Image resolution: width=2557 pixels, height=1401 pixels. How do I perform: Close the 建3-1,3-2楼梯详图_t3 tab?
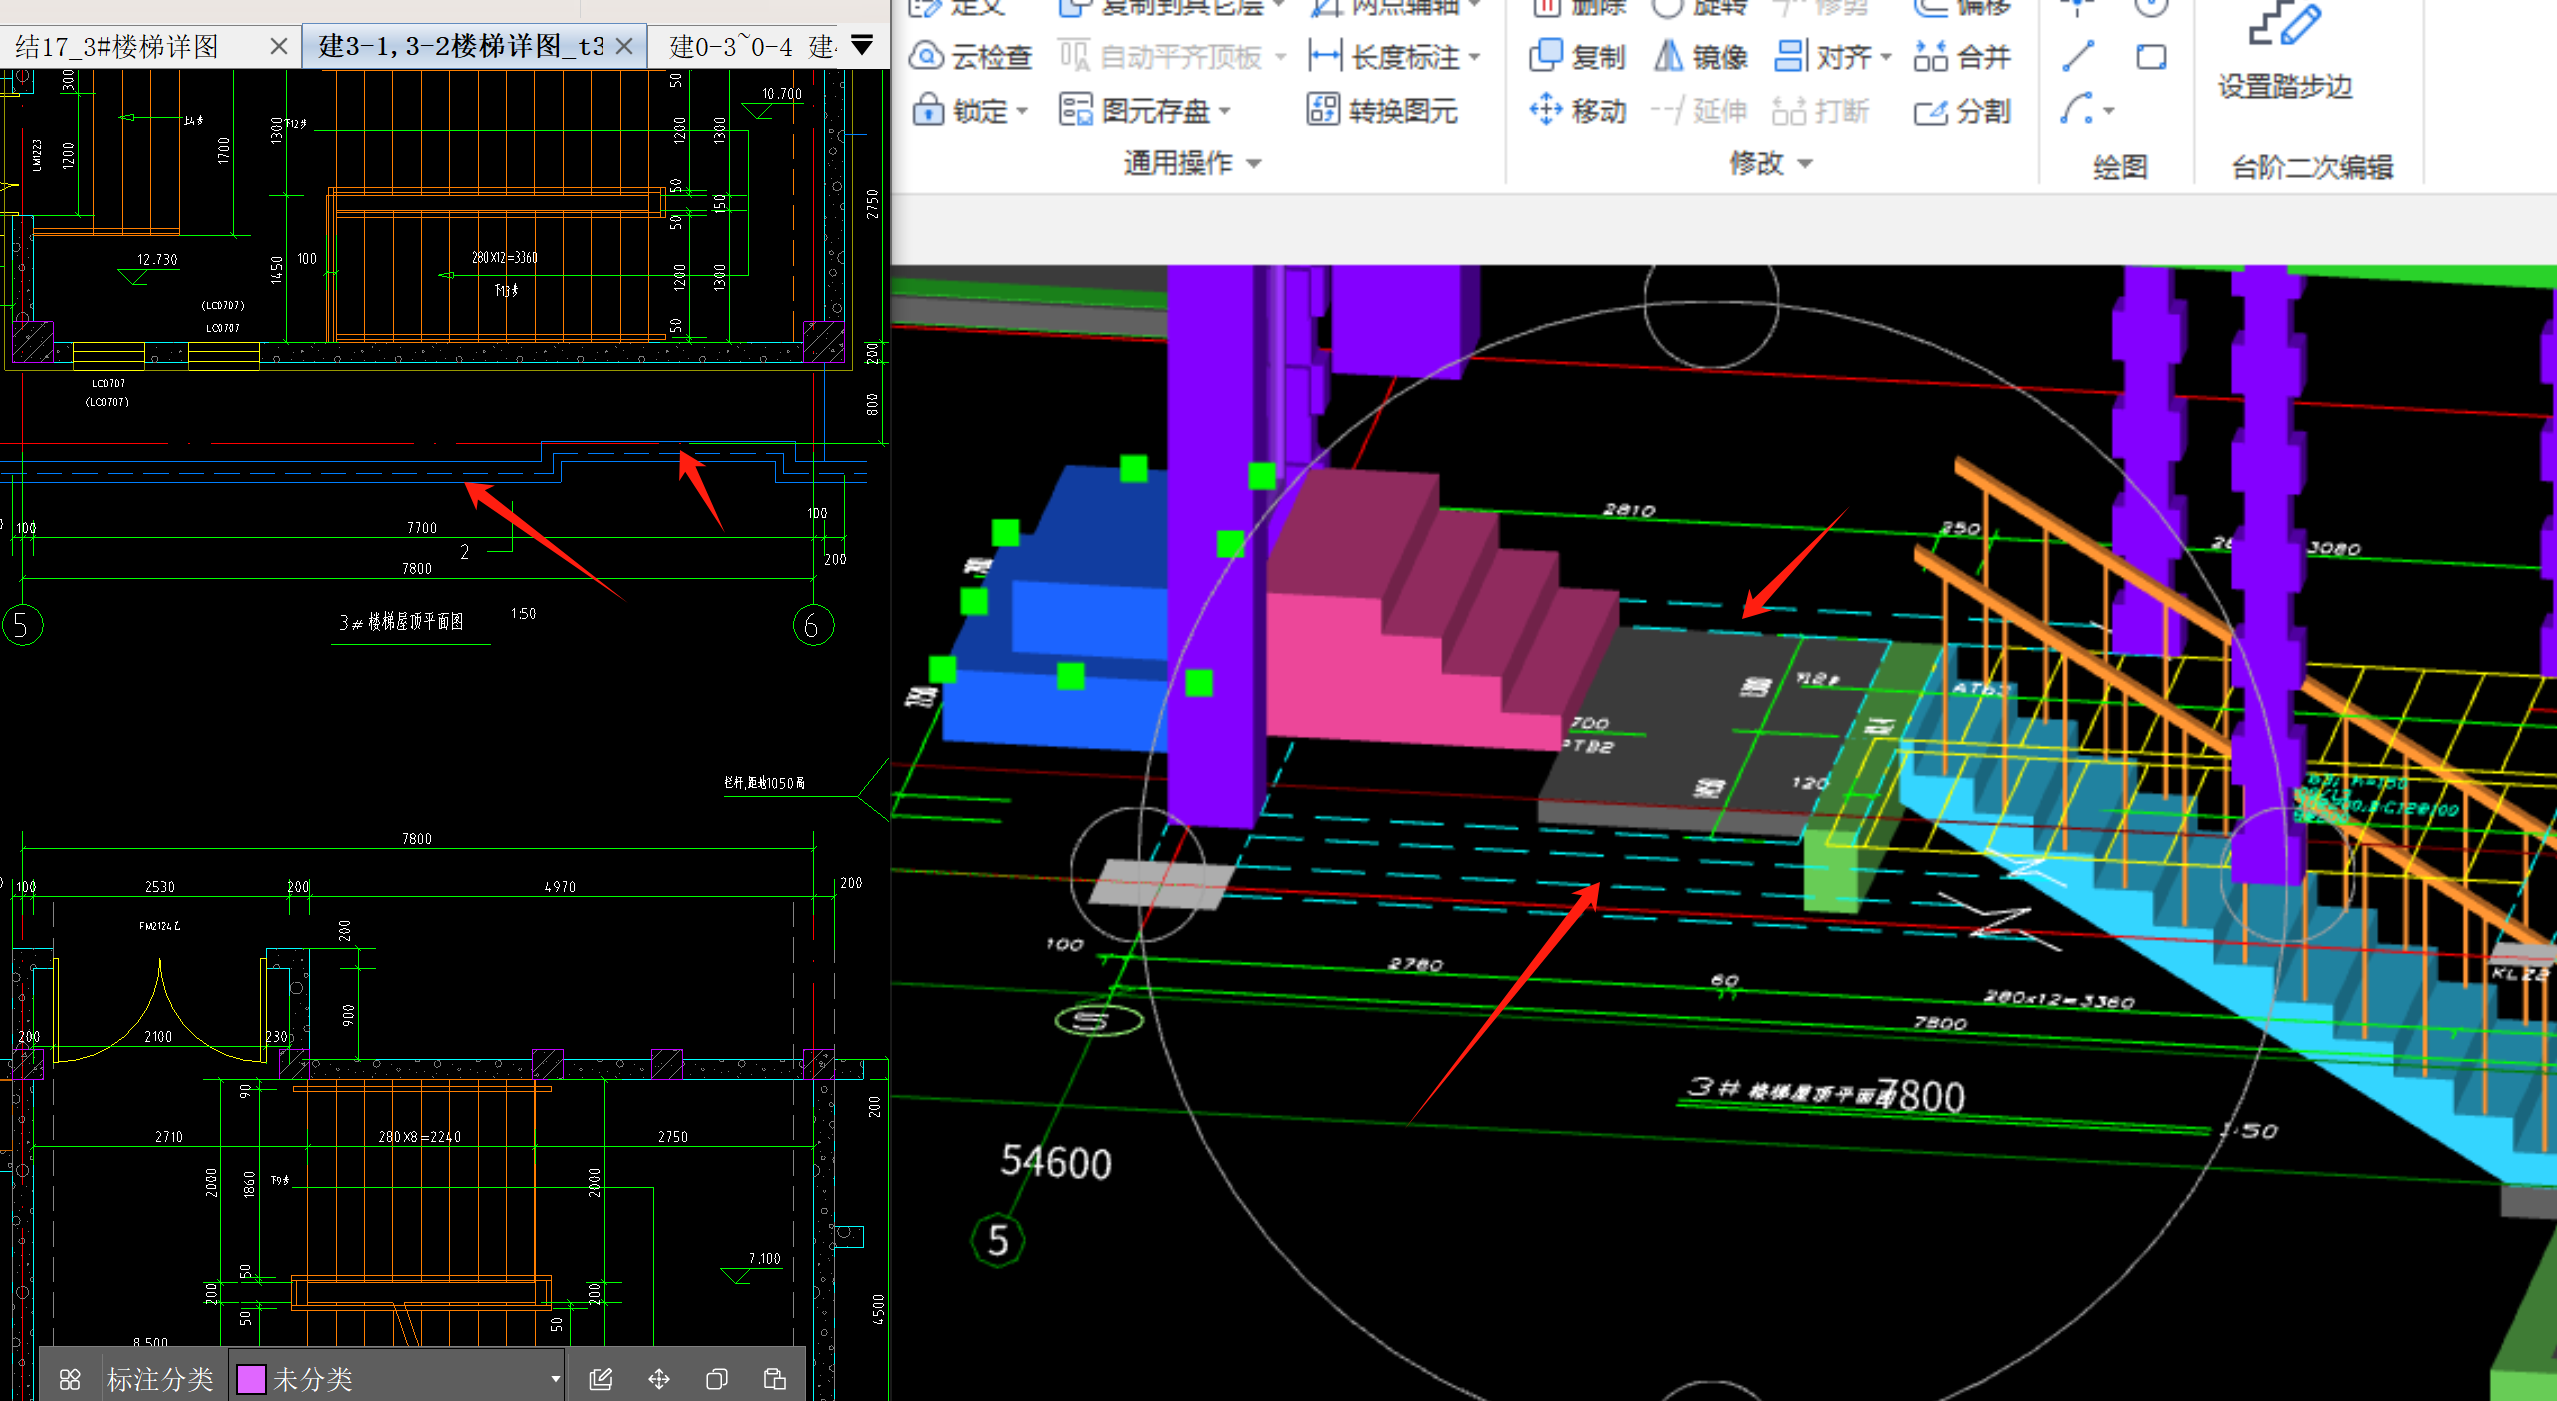pos(625,46)
